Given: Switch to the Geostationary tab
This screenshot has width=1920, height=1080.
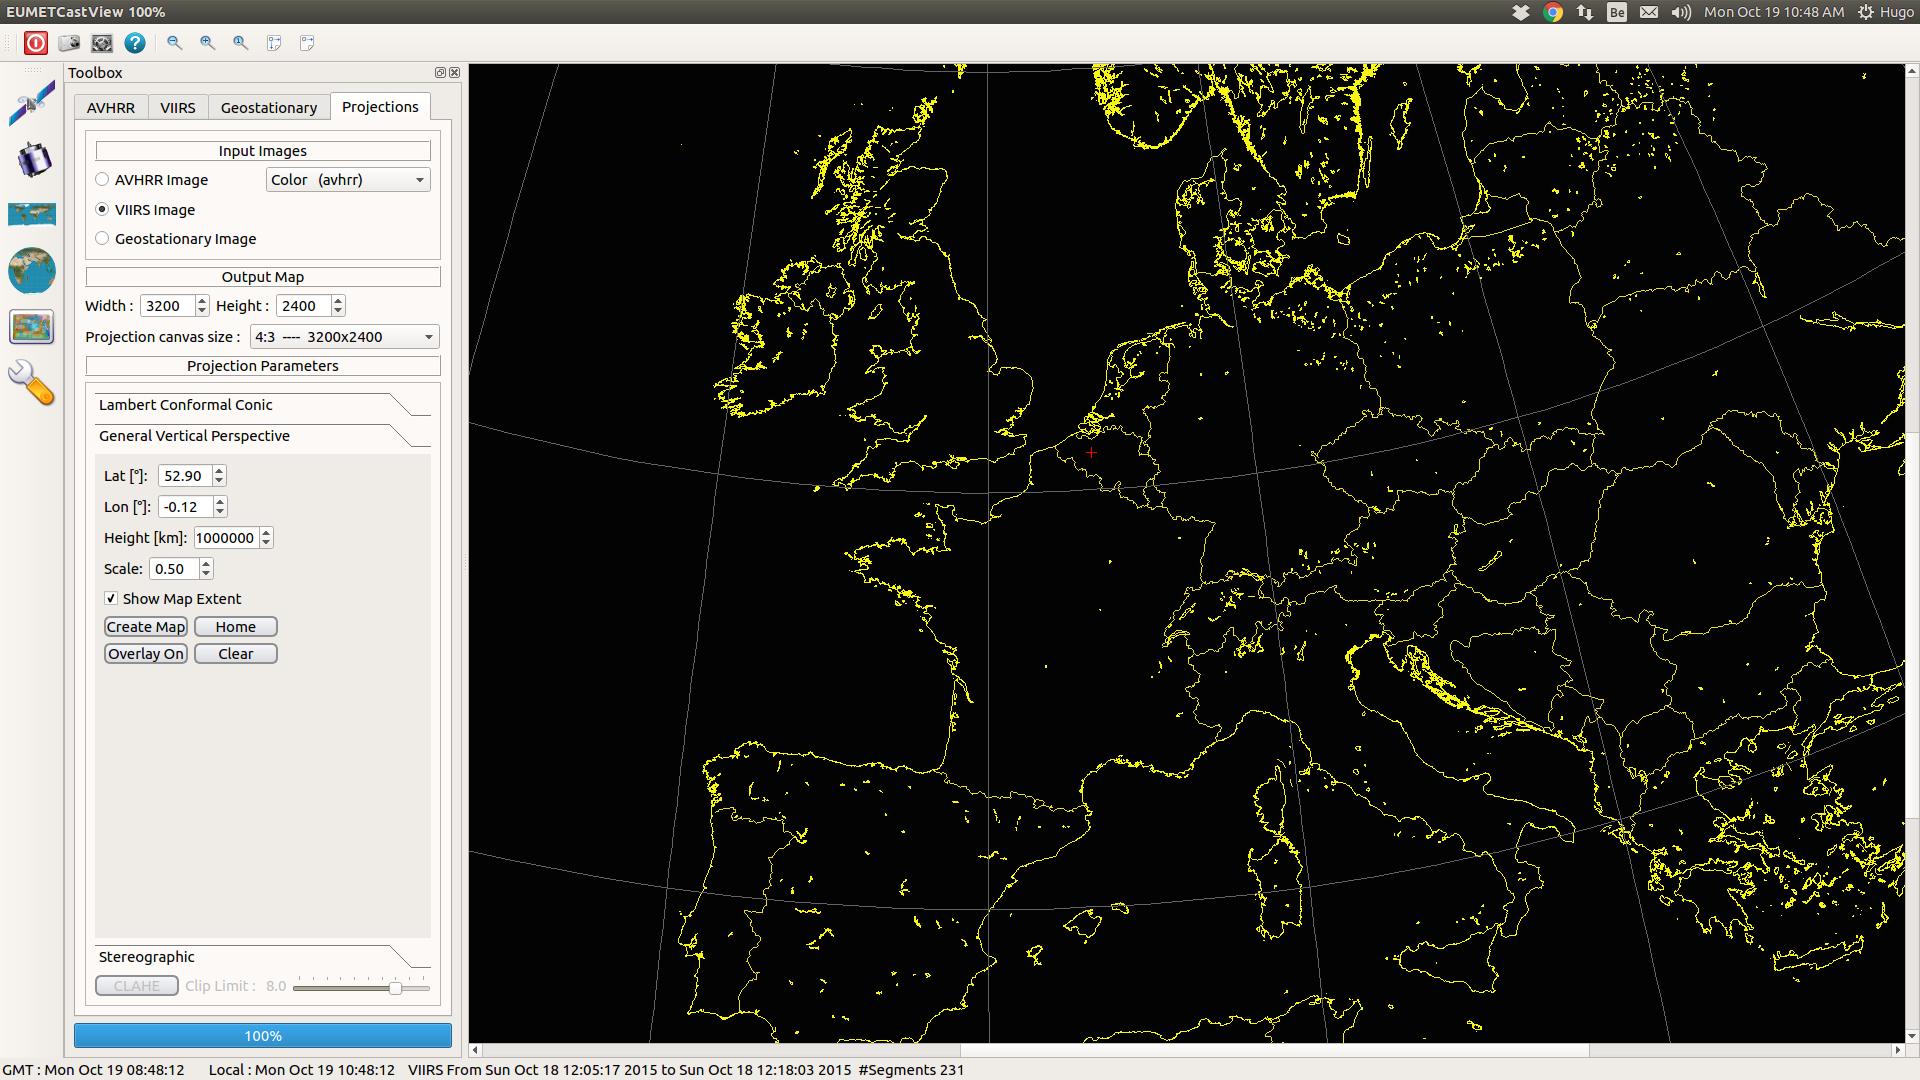Looking at the screenshot, I should [269, 108].
